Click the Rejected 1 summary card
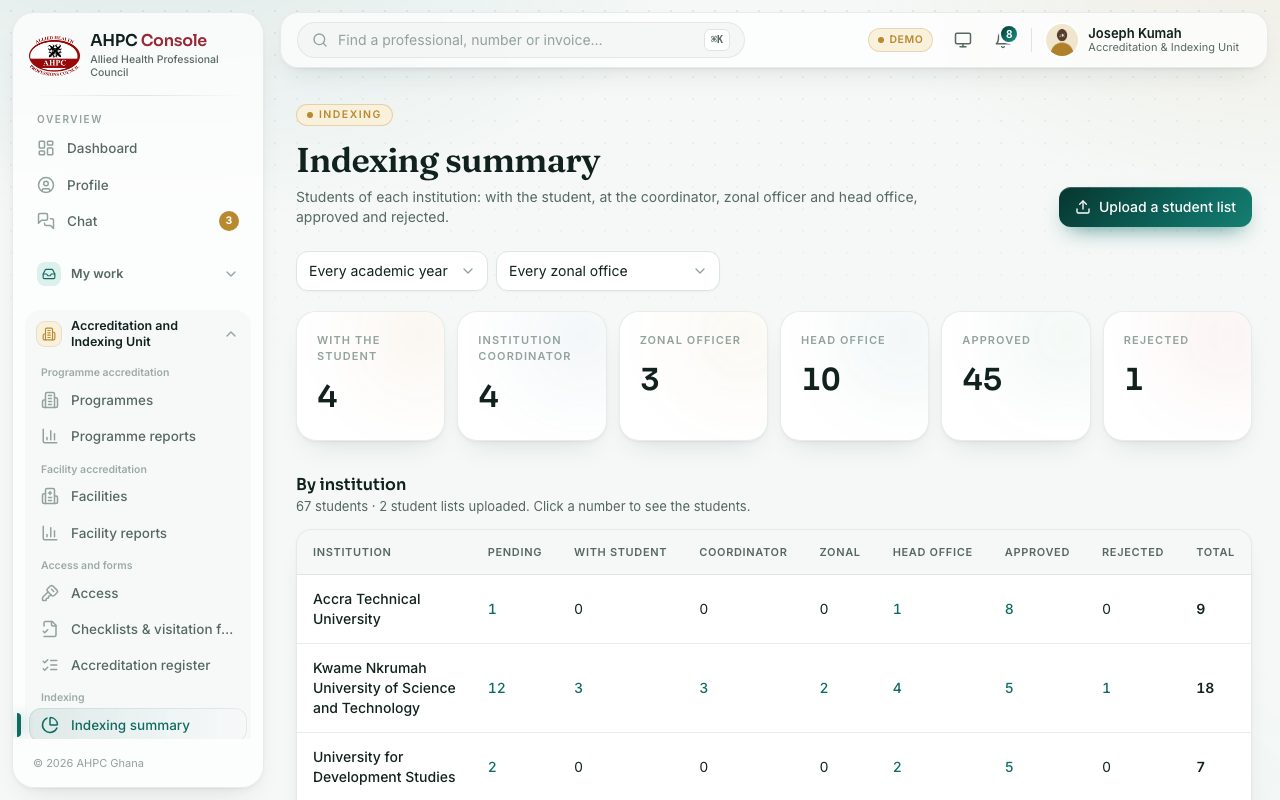The image size is (1280, 800). (x=1177, y=376)
